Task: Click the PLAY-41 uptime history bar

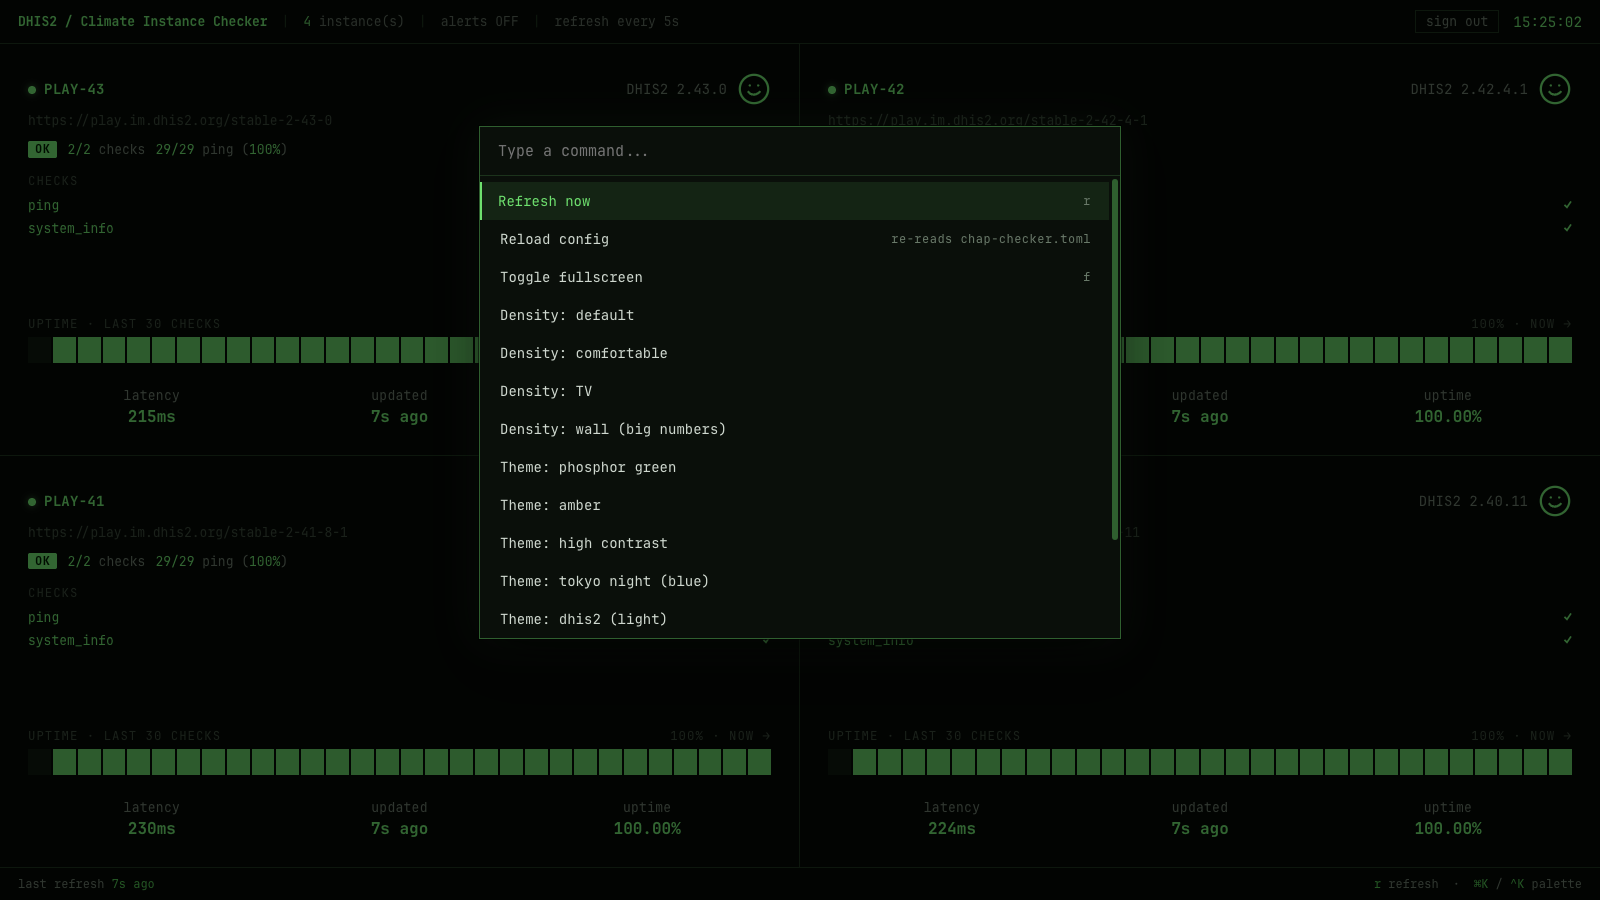Action: [400, 762]
